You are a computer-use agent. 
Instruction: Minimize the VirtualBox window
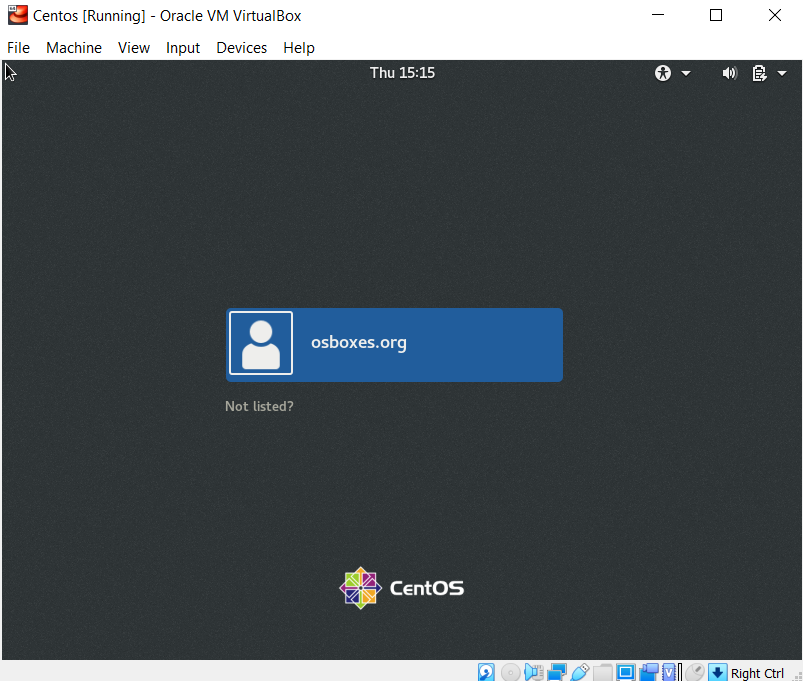click(x=658, y=15)
